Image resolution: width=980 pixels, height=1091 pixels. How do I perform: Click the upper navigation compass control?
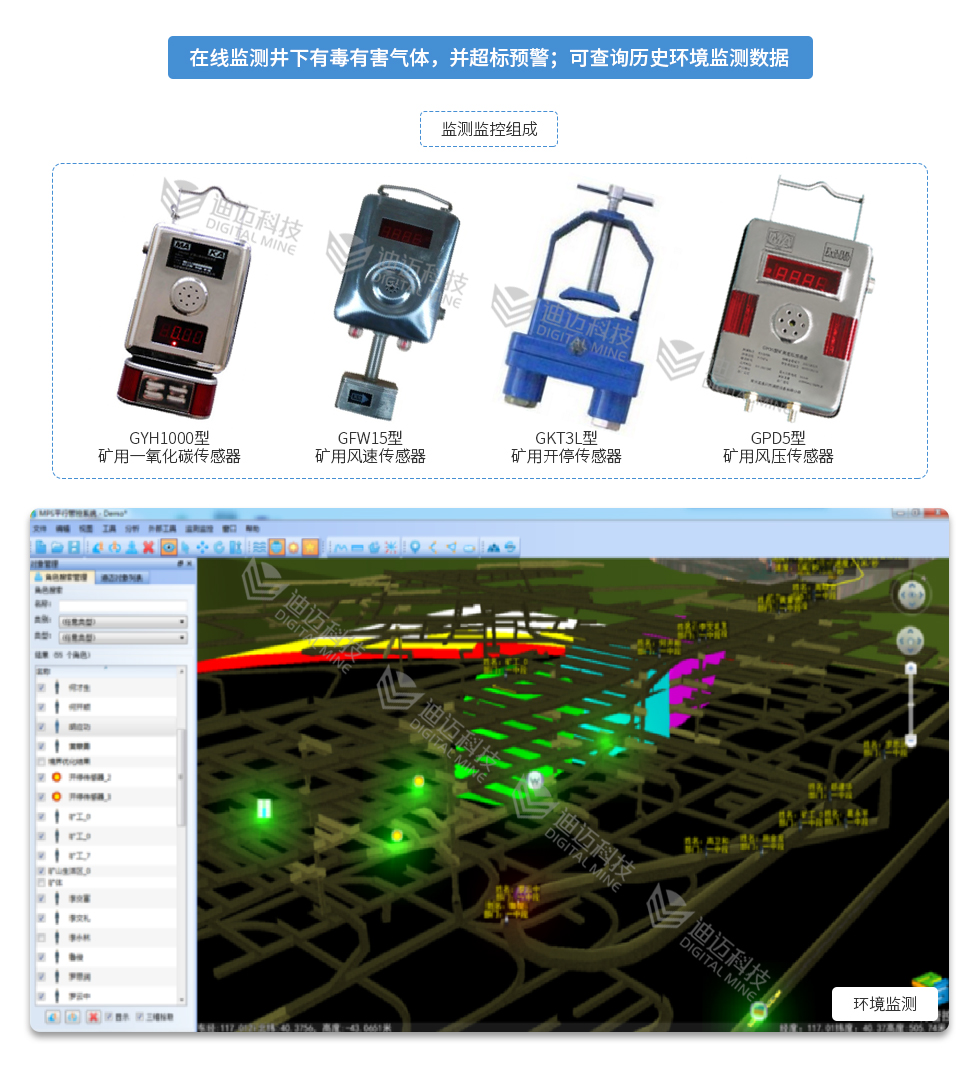click(x=911, y=595)
